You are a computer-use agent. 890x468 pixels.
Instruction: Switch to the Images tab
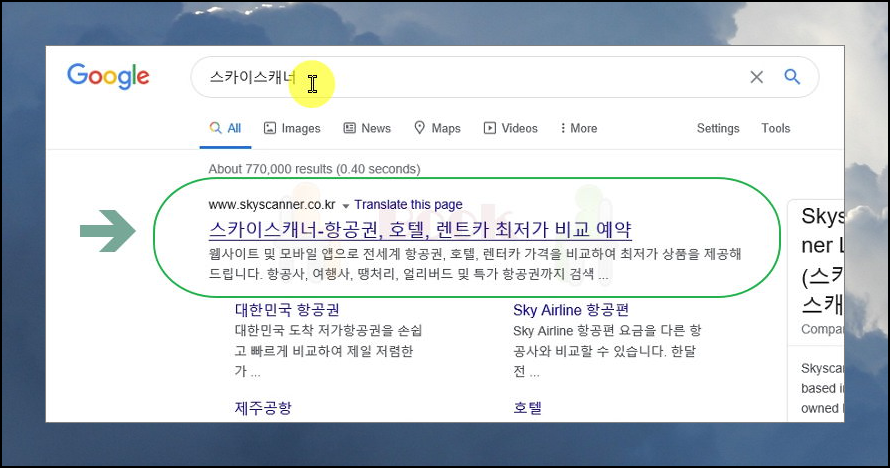pyautogui.click(x=292, y=128)
